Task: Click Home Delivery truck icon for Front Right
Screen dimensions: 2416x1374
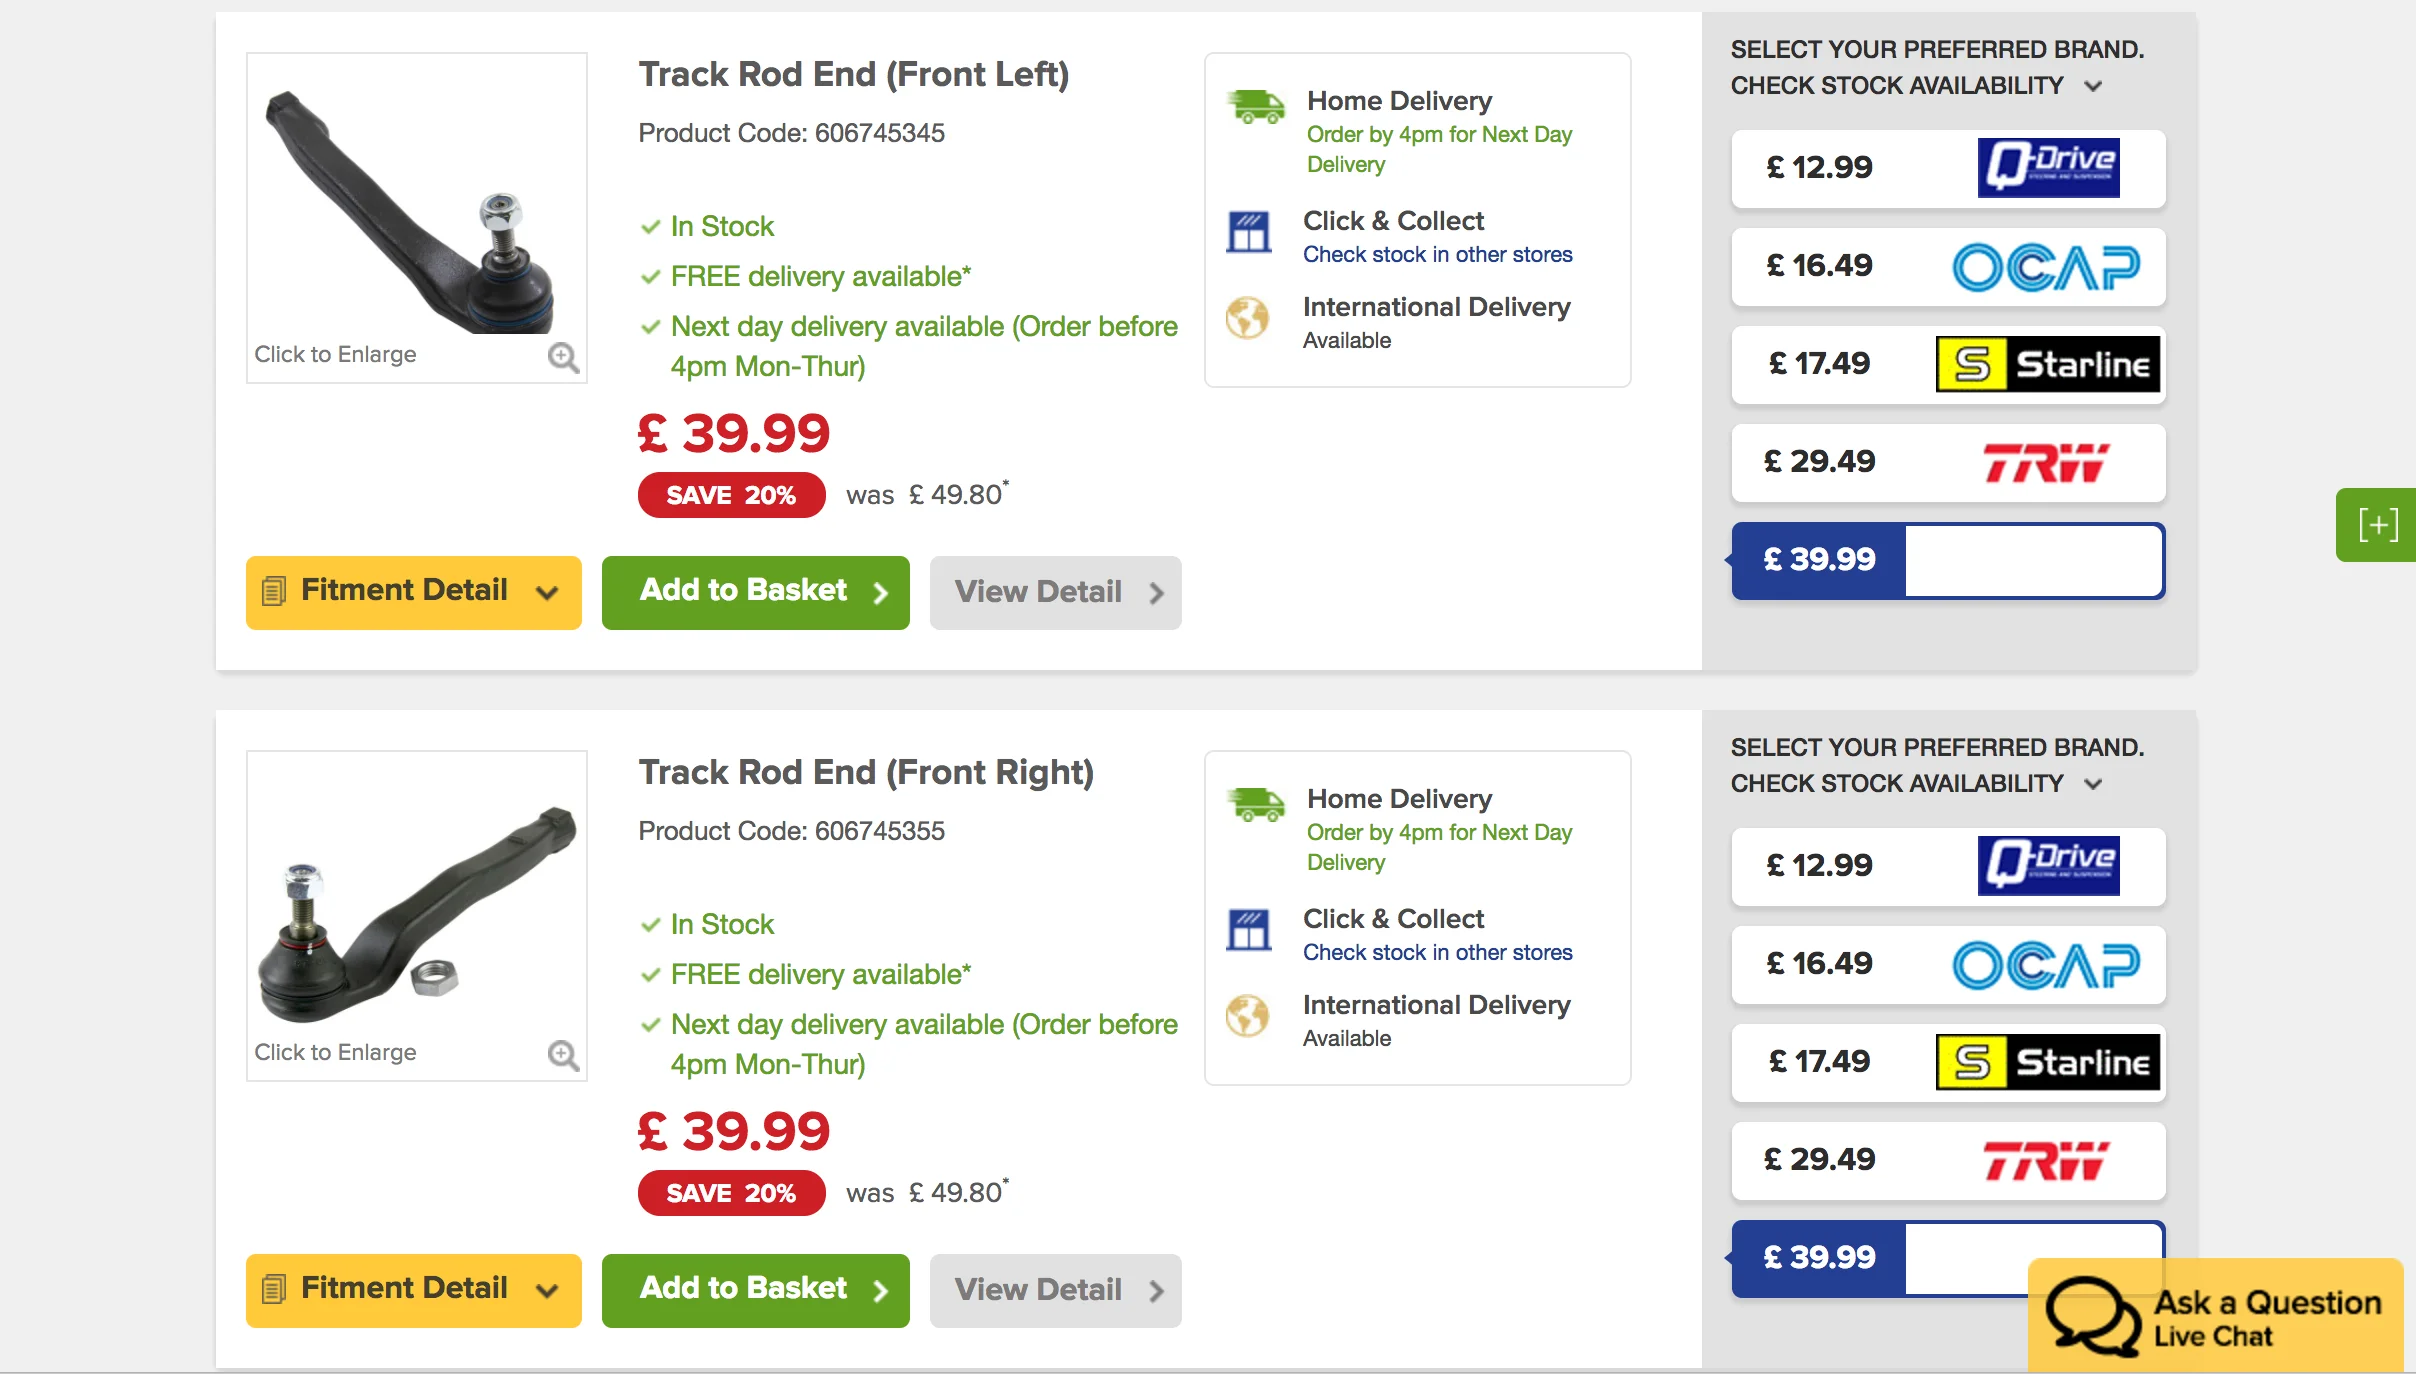Action: (1256, 804)
